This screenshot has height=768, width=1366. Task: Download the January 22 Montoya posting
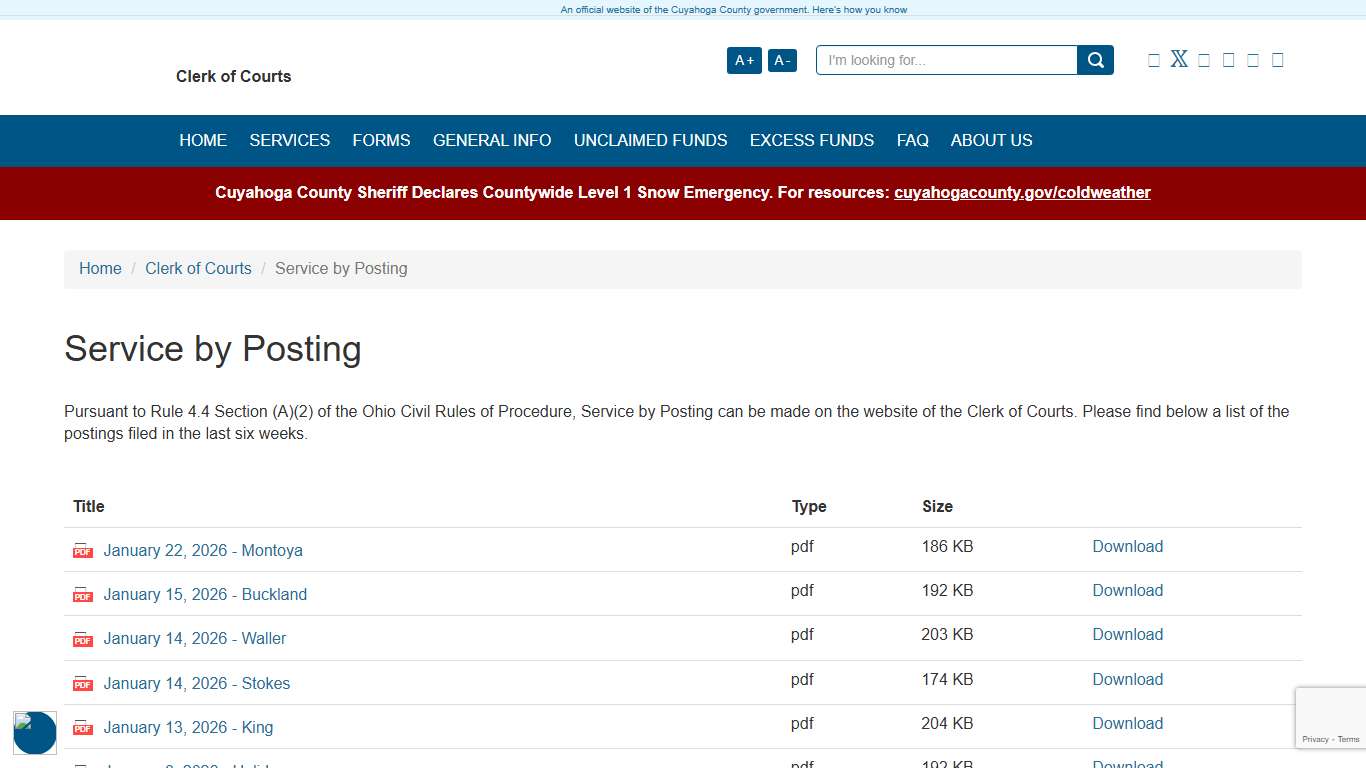click(1127, 547)
